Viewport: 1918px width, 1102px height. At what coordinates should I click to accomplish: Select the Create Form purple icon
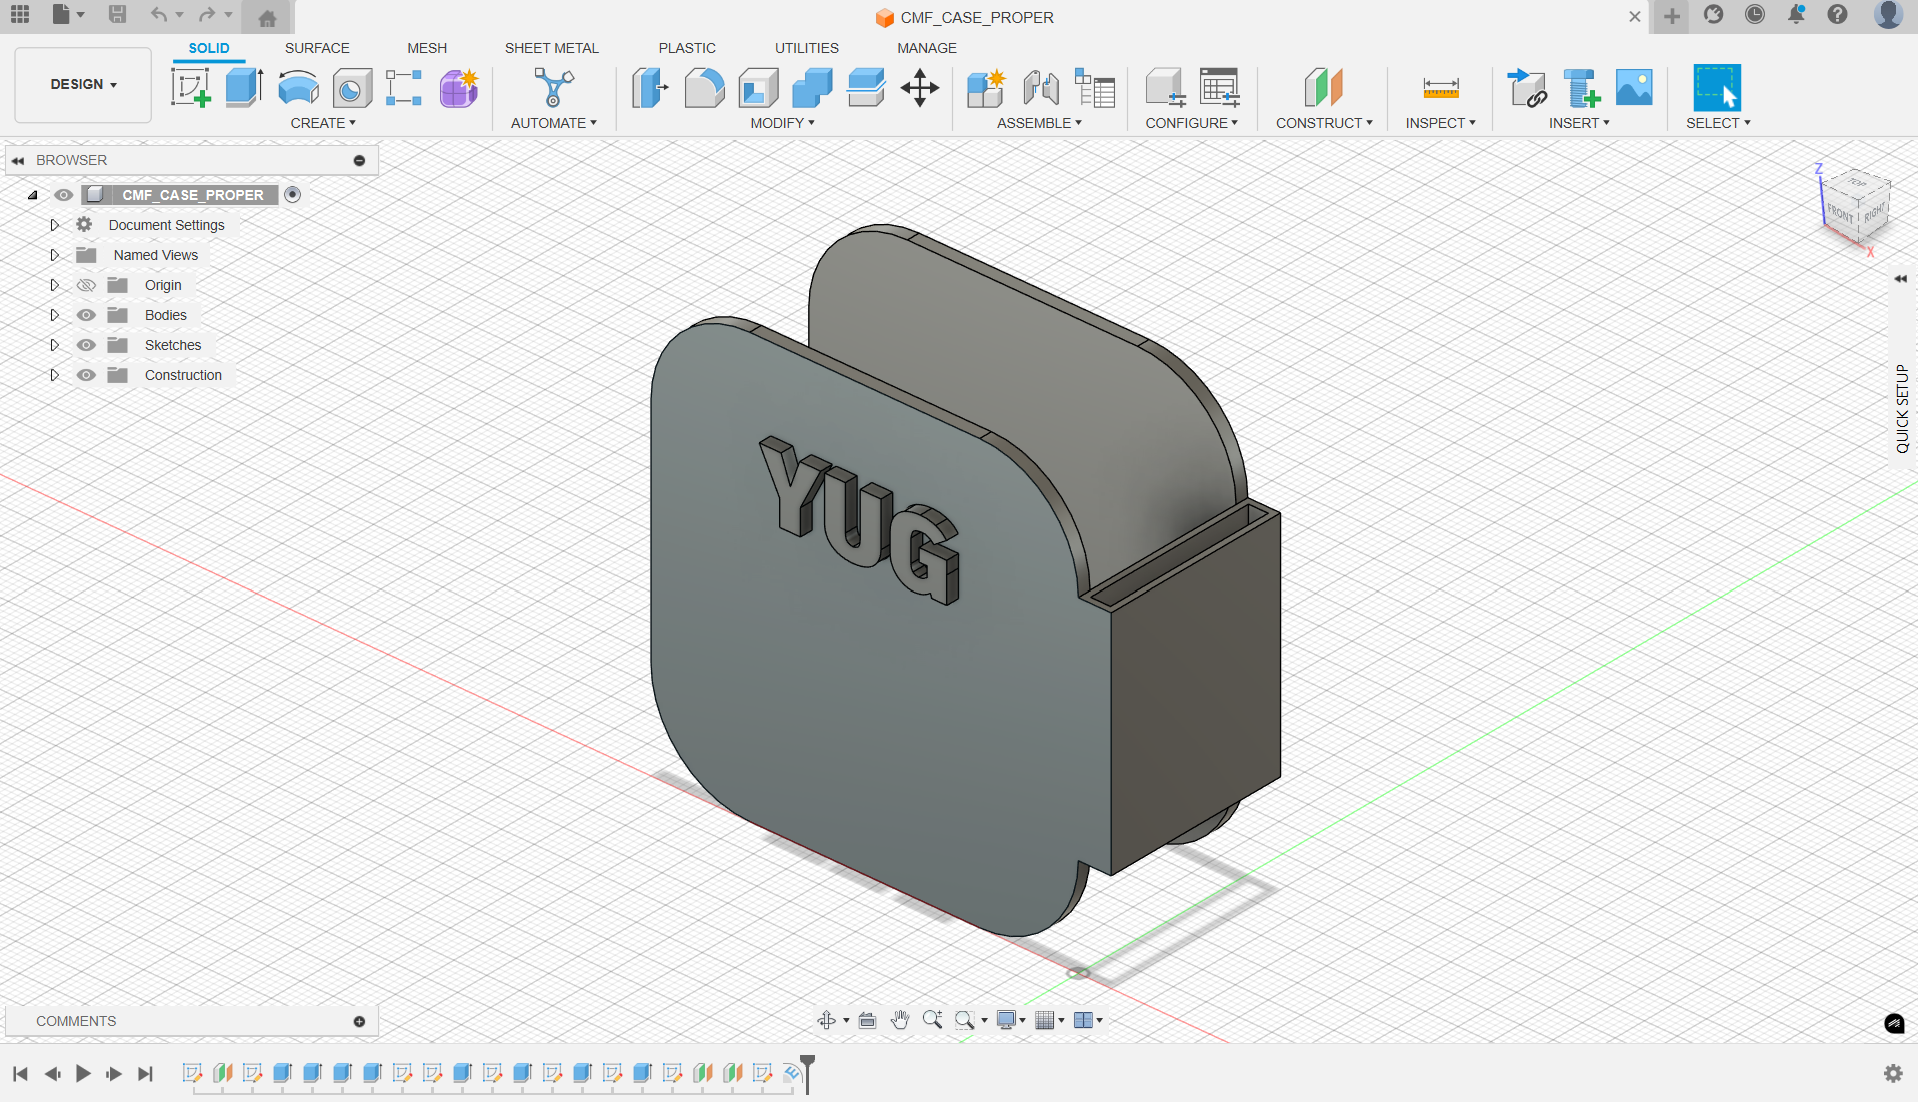(459, 88)
